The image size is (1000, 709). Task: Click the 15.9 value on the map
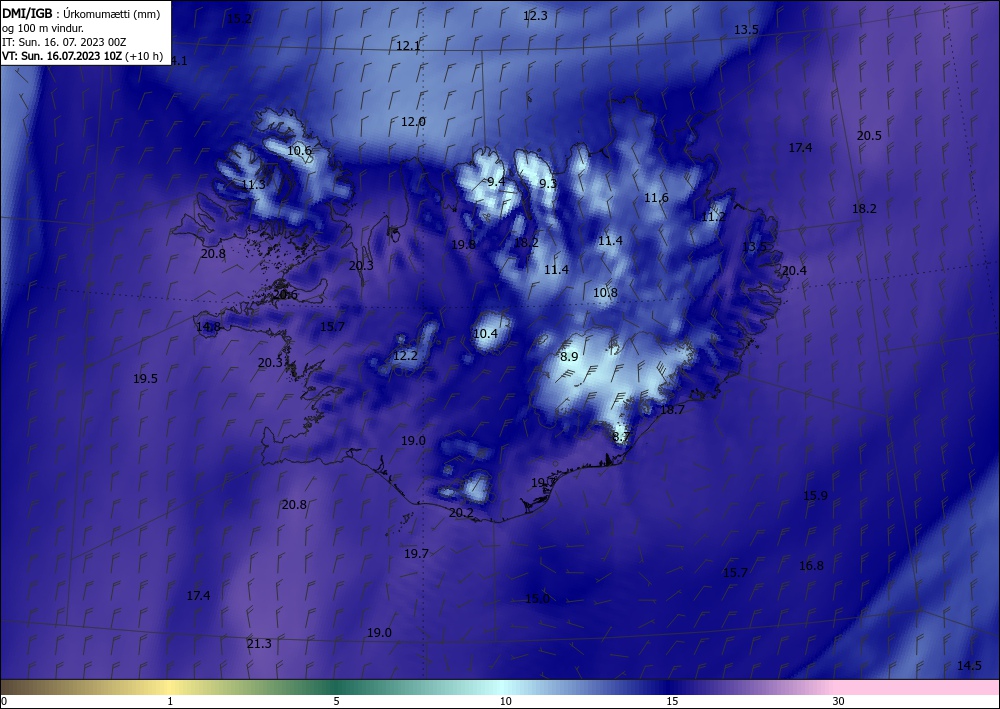point(815,495)
